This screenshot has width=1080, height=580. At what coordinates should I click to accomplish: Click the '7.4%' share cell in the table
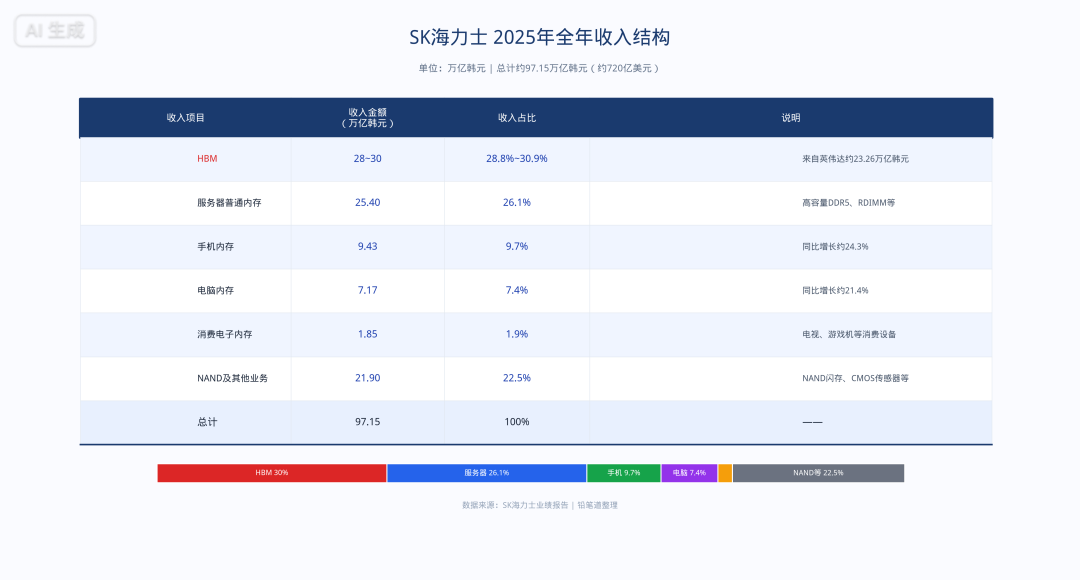[517, 290]
